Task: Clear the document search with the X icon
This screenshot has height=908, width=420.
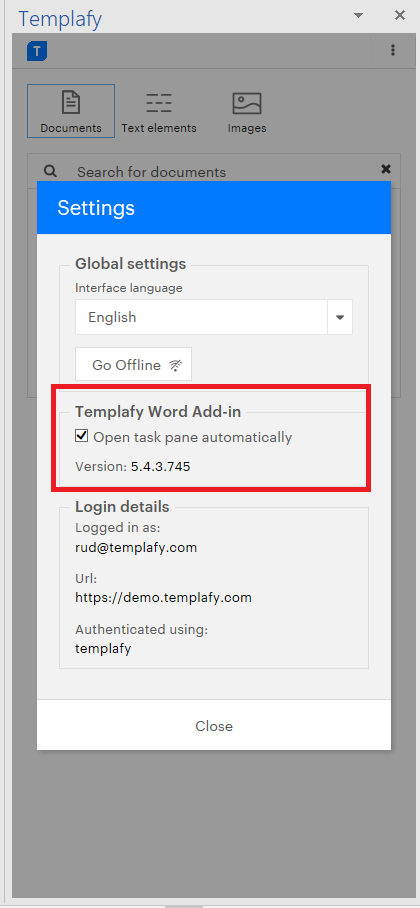Action: [386, 169]
